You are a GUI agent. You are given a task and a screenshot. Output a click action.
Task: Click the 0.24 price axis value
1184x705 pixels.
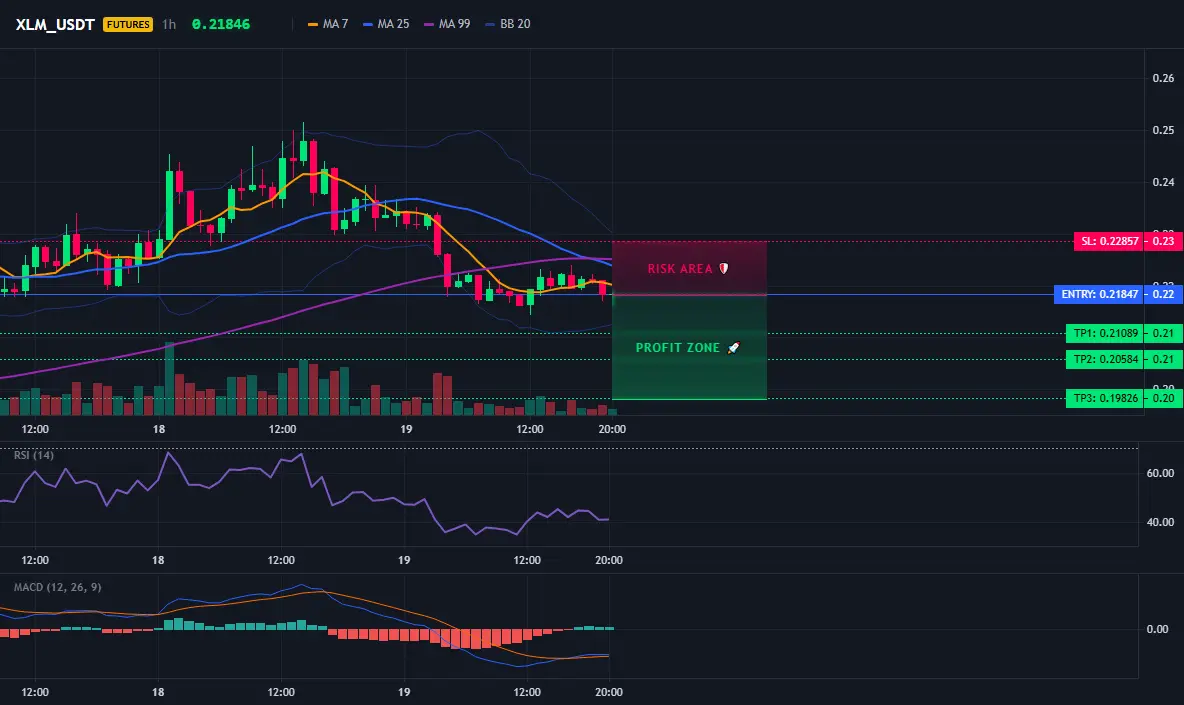pyautogui.click(x=1163, y=183)
